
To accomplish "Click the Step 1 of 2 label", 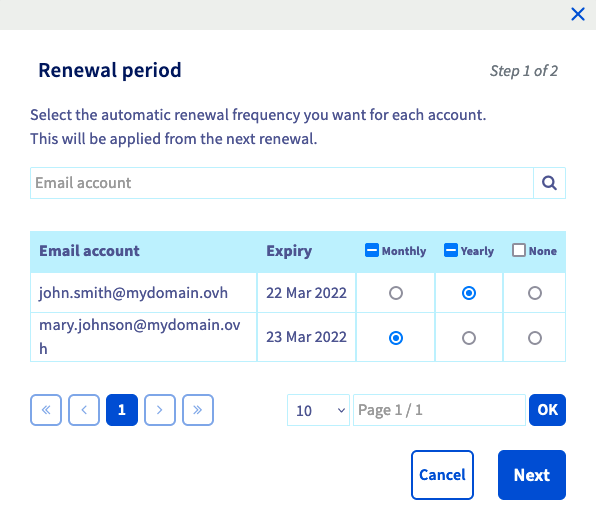I will pyautogui.click(x=523, y=71).
